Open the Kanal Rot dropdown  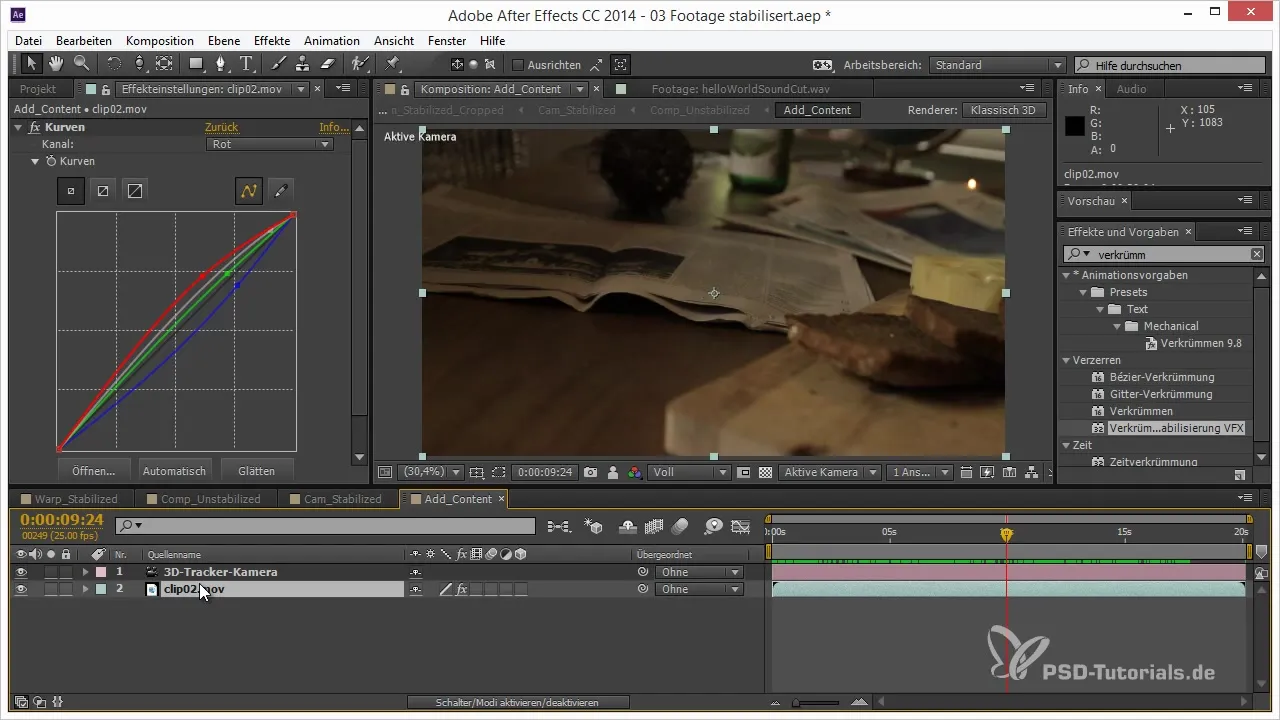click(x=269, y=144)
